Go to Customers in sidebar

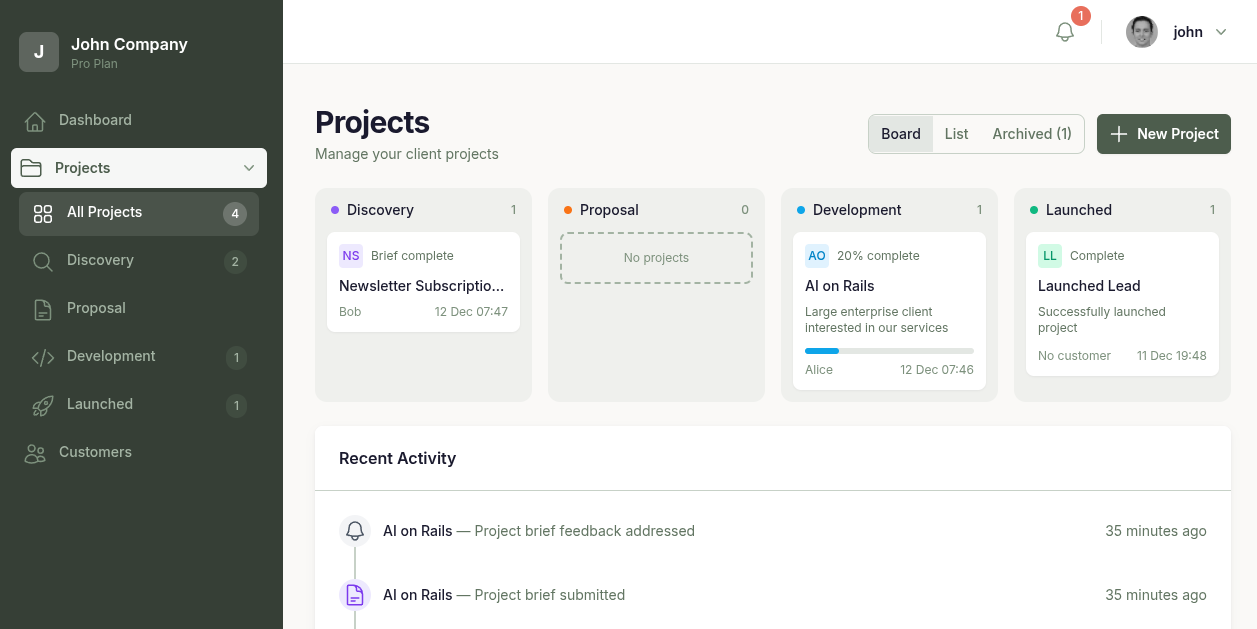tap(141, 452)
